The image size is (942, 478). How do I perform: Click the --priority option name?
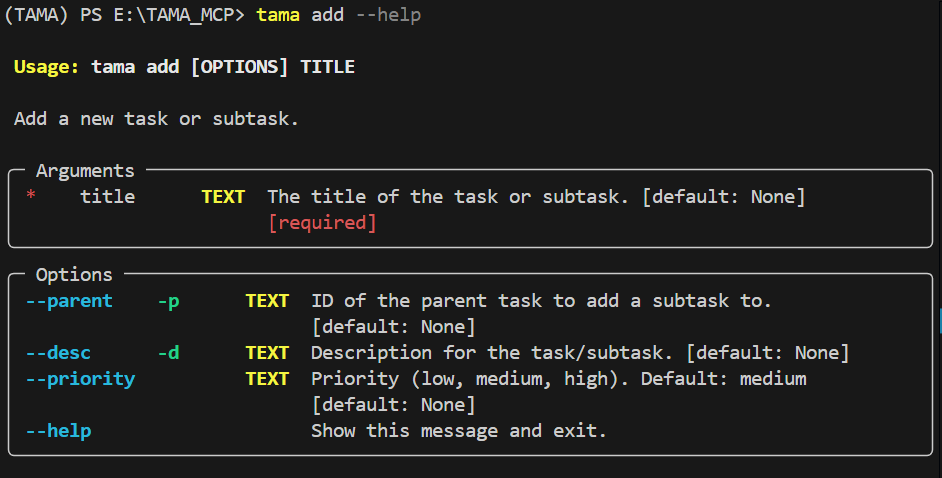point(81,380)
